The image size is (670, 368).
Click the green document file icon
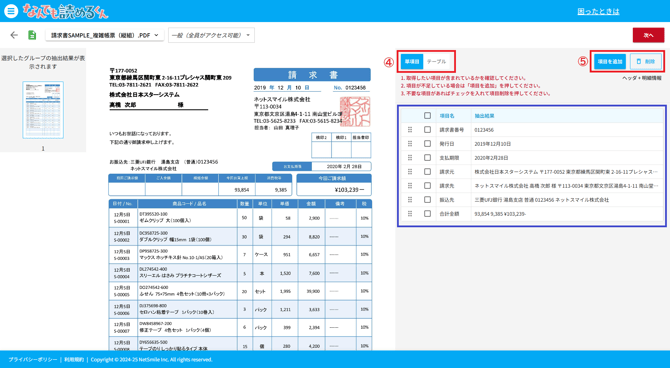coord(32,35)
